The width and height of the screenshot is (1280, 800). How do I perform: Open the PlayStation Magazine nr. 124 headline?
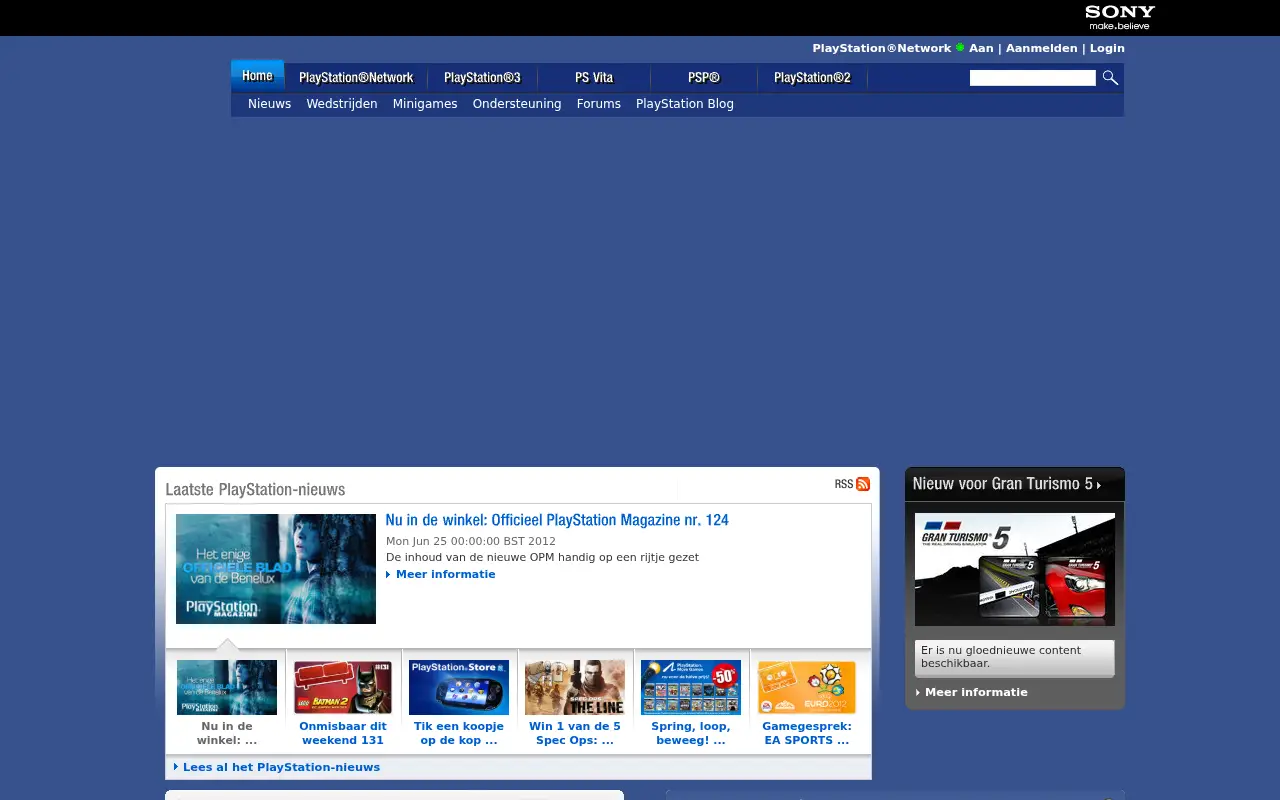pyautogui.click(x=557, y=520)
